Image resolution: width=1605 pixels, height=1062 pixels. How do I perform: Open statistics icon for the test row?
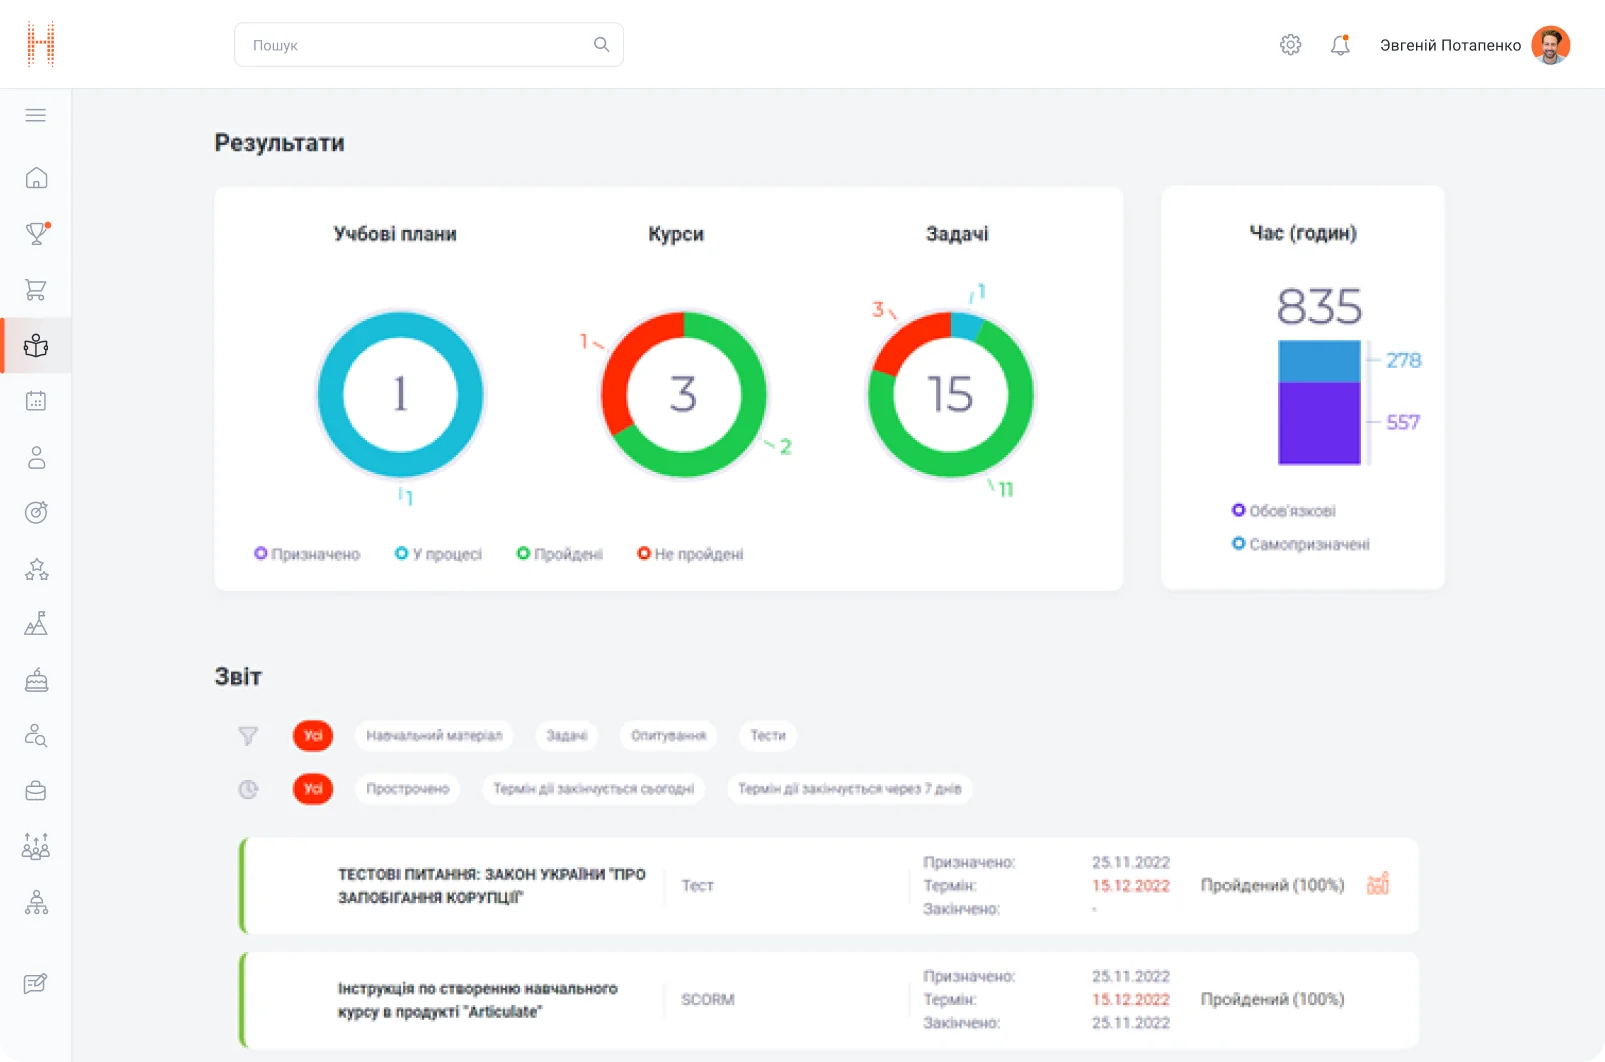[x=1378, y=884]
